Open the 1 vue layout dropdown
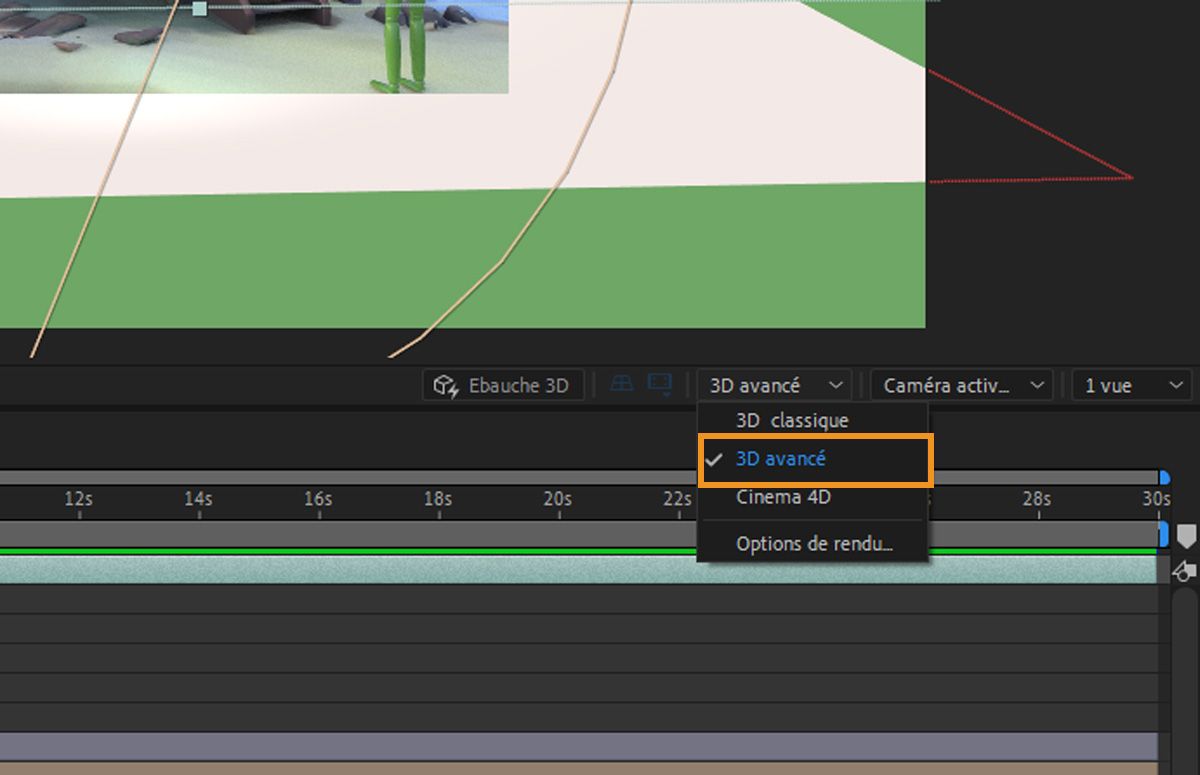Viewport: 1200px width, 775px height. pos(1131,385)
